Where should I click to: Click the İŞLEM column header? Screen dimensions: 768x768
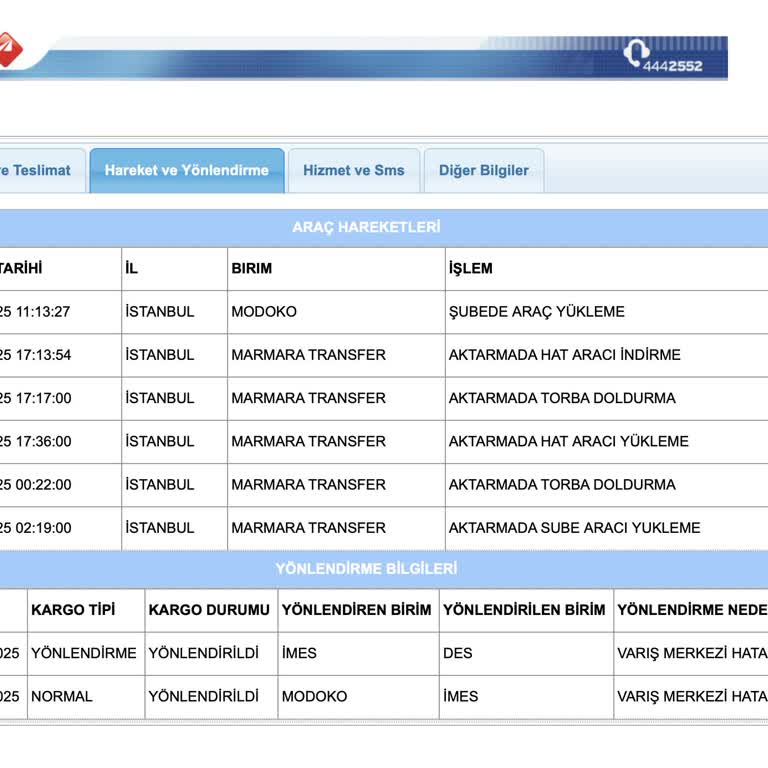471,269
